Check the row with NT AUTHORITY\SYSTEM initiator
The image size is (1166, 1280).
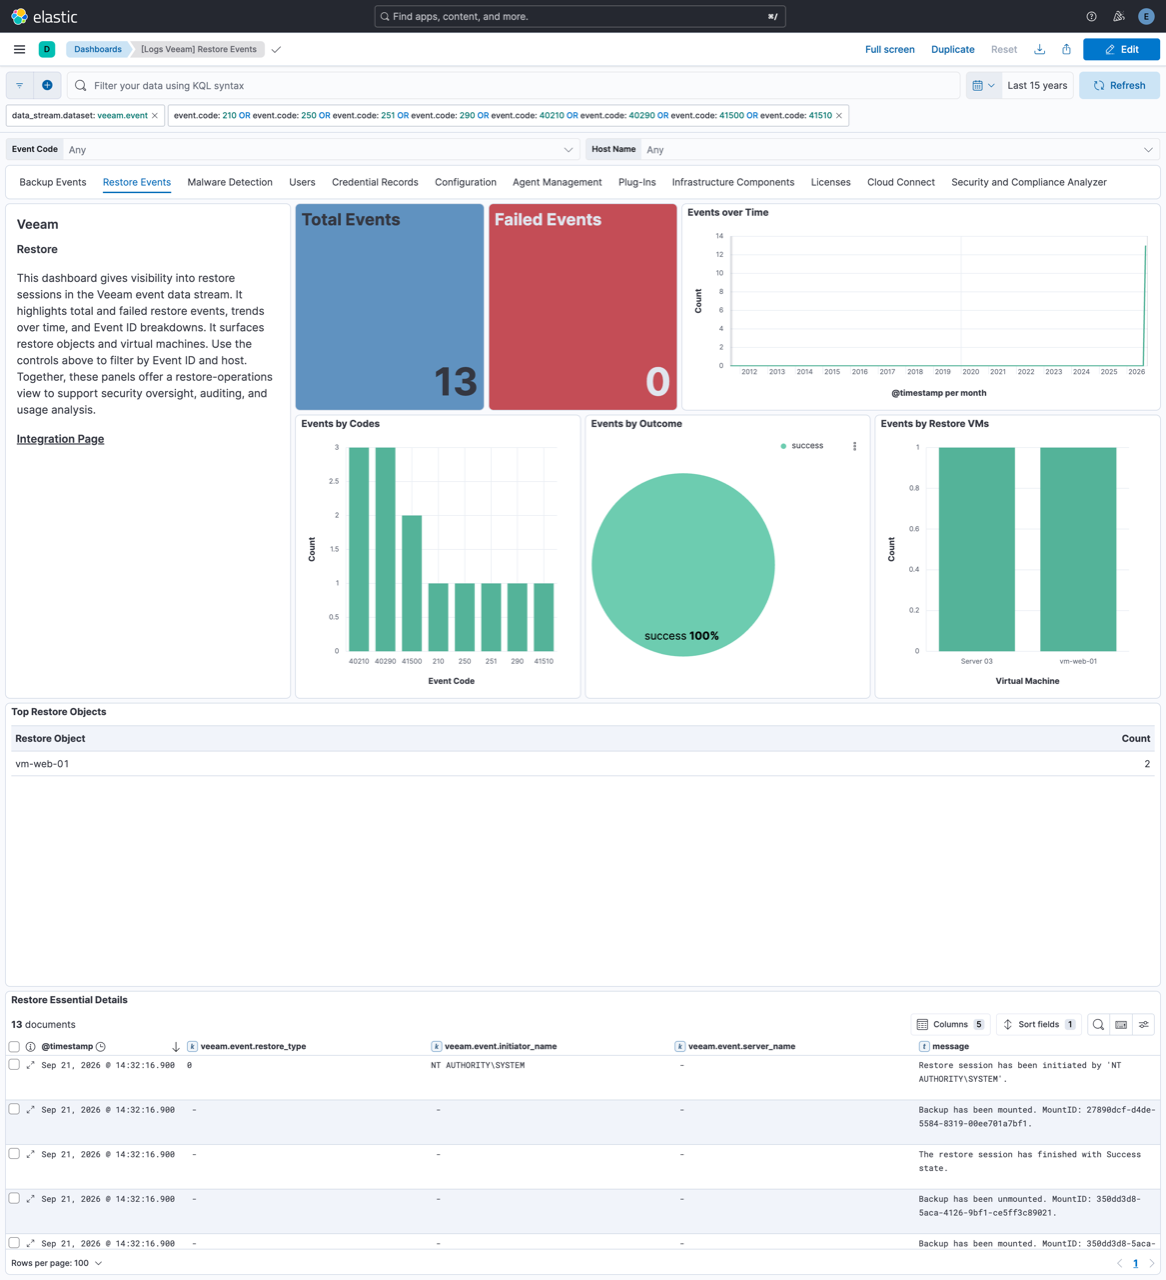click(14, 1065)
